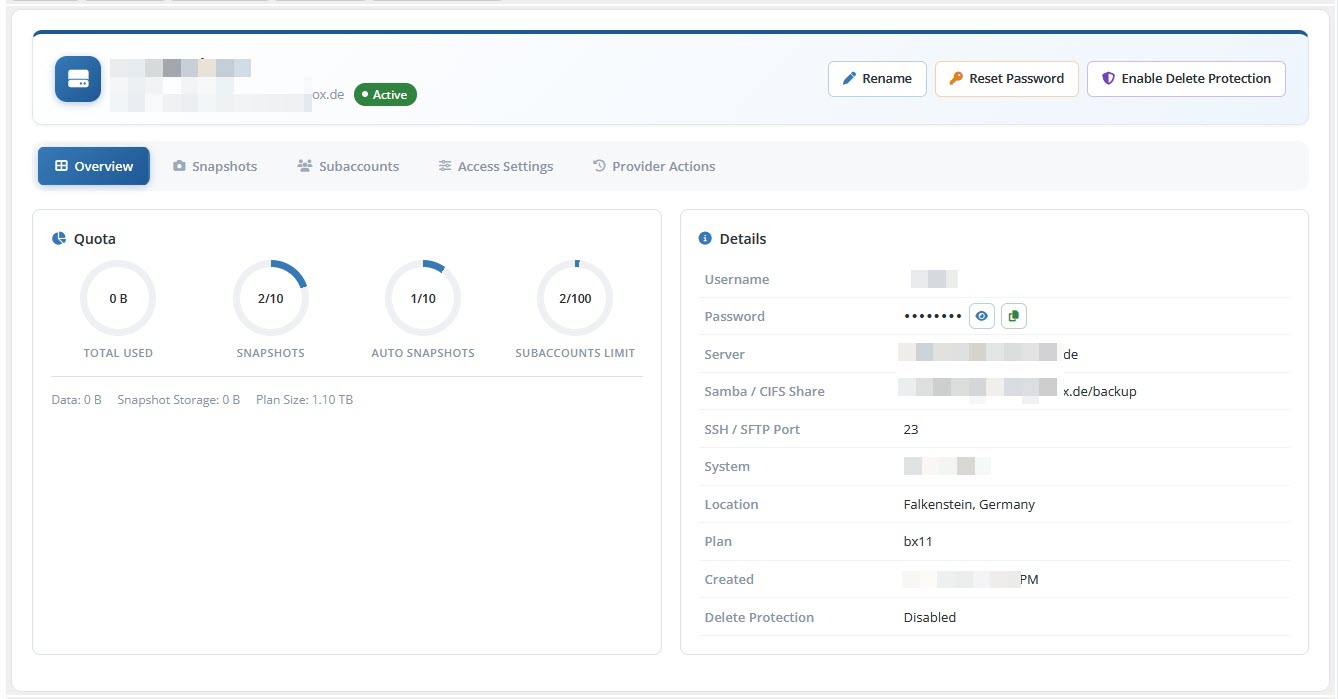Open the Overview tab
The image size is (1338, 699).
94,166
